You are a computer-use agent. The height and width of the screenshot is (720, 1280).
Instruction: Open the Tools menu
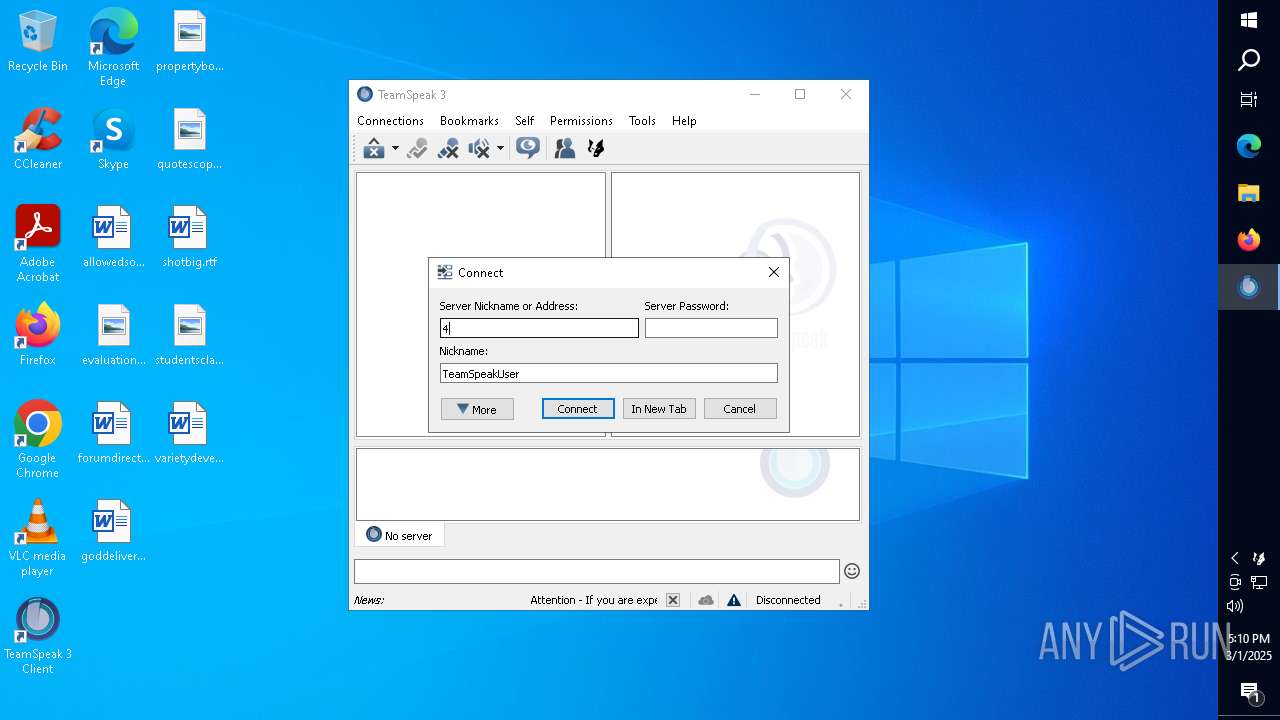642,121
